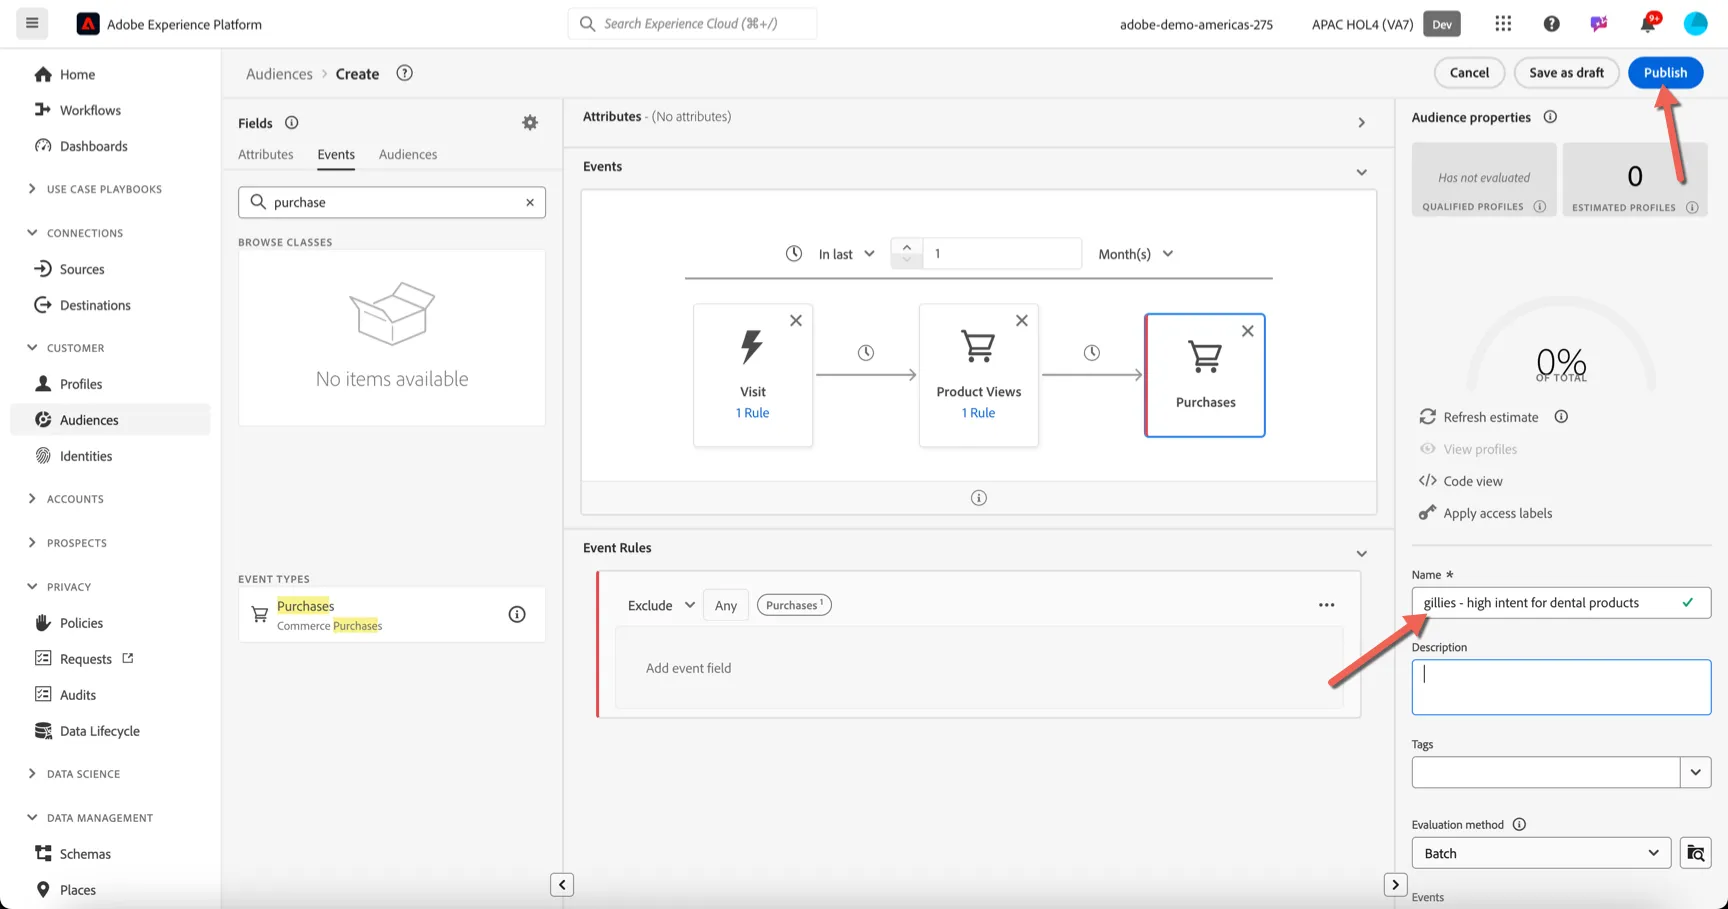Remove the Visit event card

coord(796,321)
